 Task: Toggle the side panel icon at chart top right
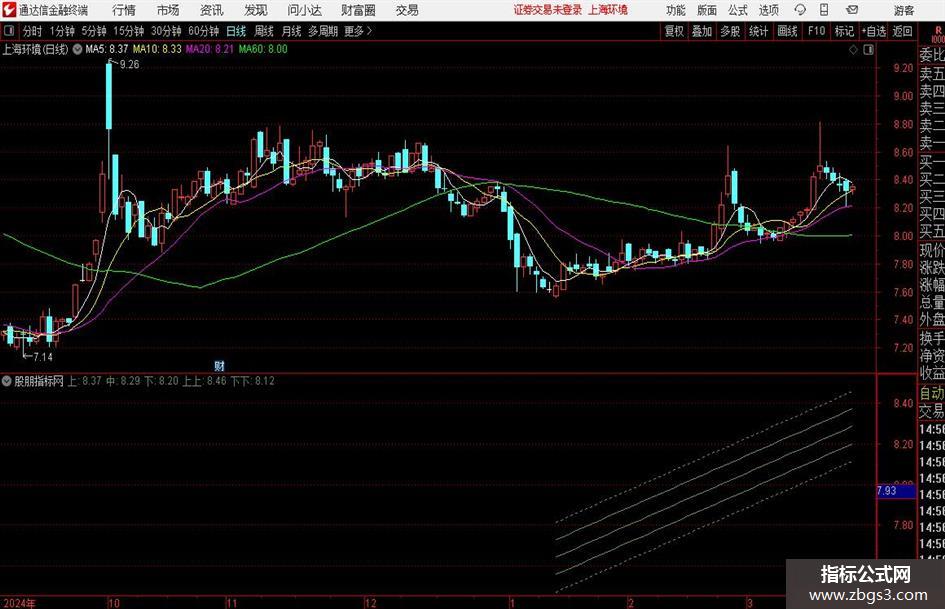(x=868, y=50)
